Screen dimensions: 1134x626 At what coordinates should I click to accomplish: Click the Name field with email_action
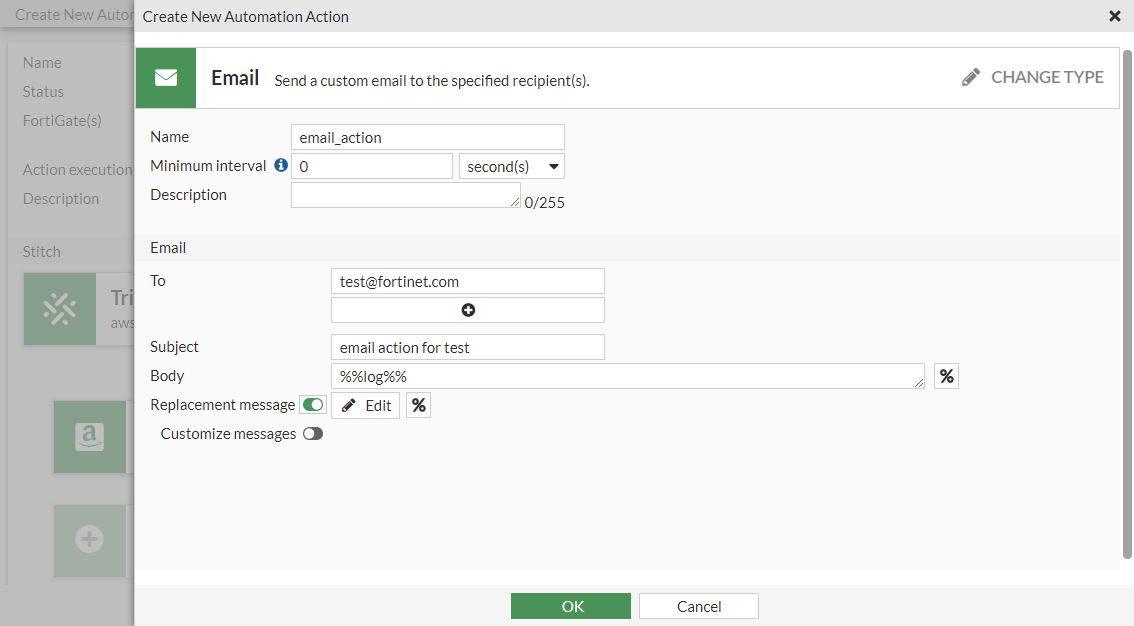(428, 137)
